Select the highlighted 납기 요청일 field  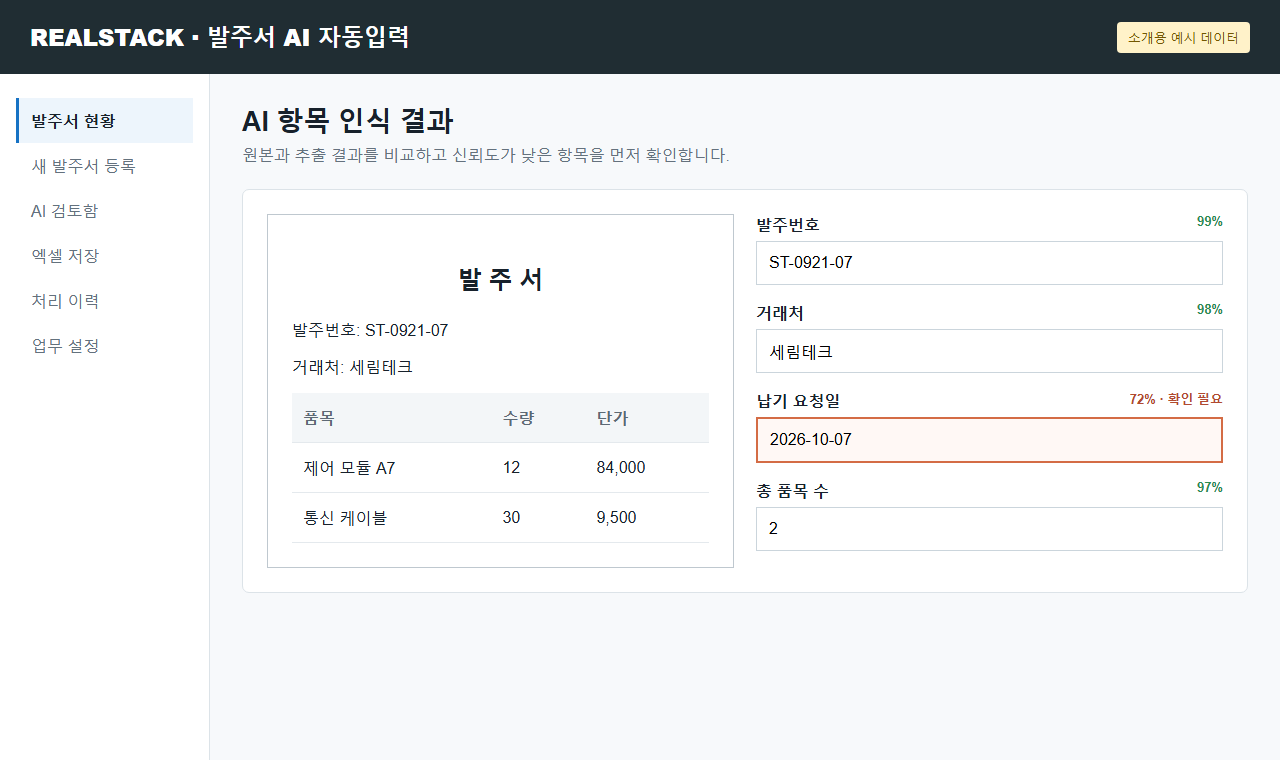(989, 440)
